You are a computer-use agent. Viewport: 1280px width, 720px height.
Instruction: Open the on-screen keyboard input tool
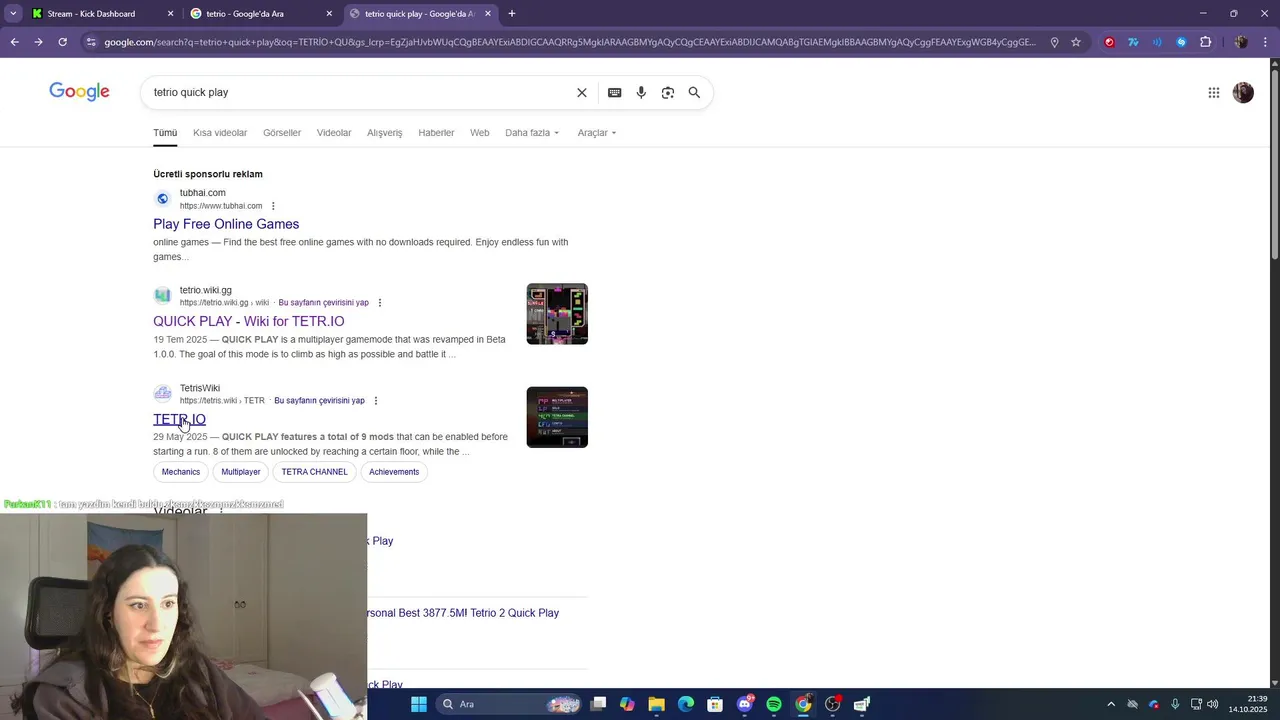[615, 92]
